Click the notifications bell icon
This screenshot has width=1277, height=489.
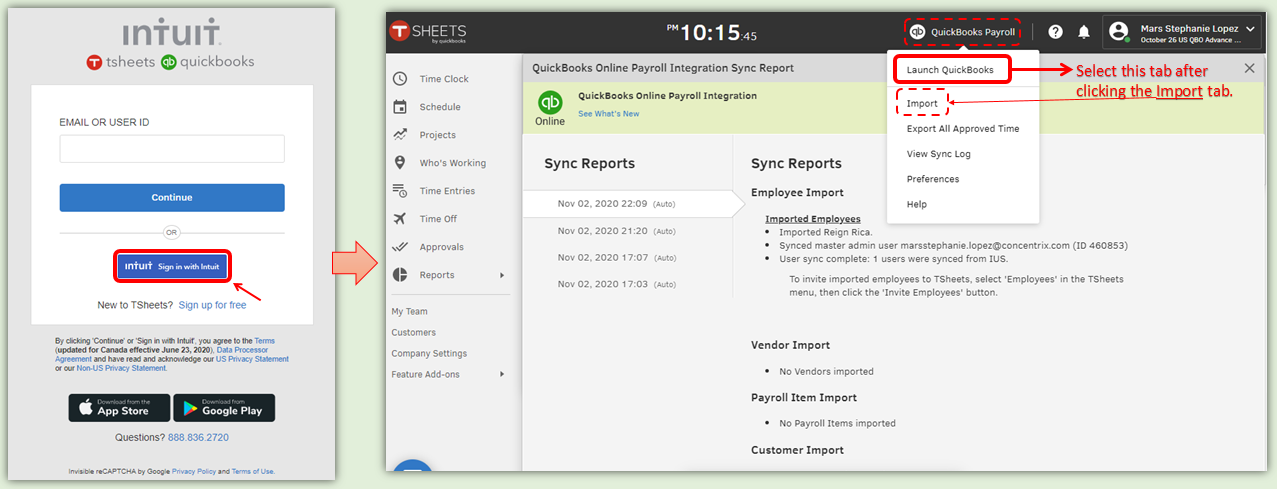[1084, 32]
